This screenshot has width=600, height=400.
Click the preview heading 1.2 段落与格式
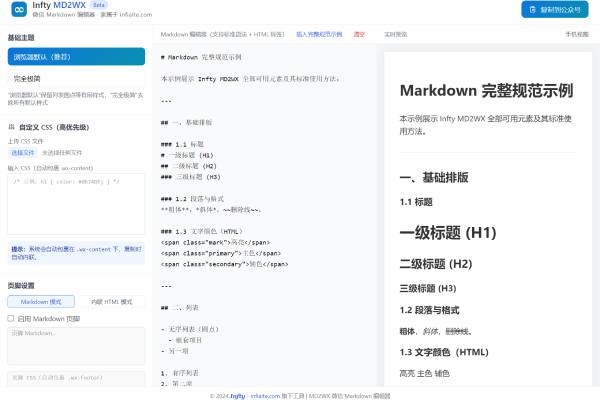point(429,310)
